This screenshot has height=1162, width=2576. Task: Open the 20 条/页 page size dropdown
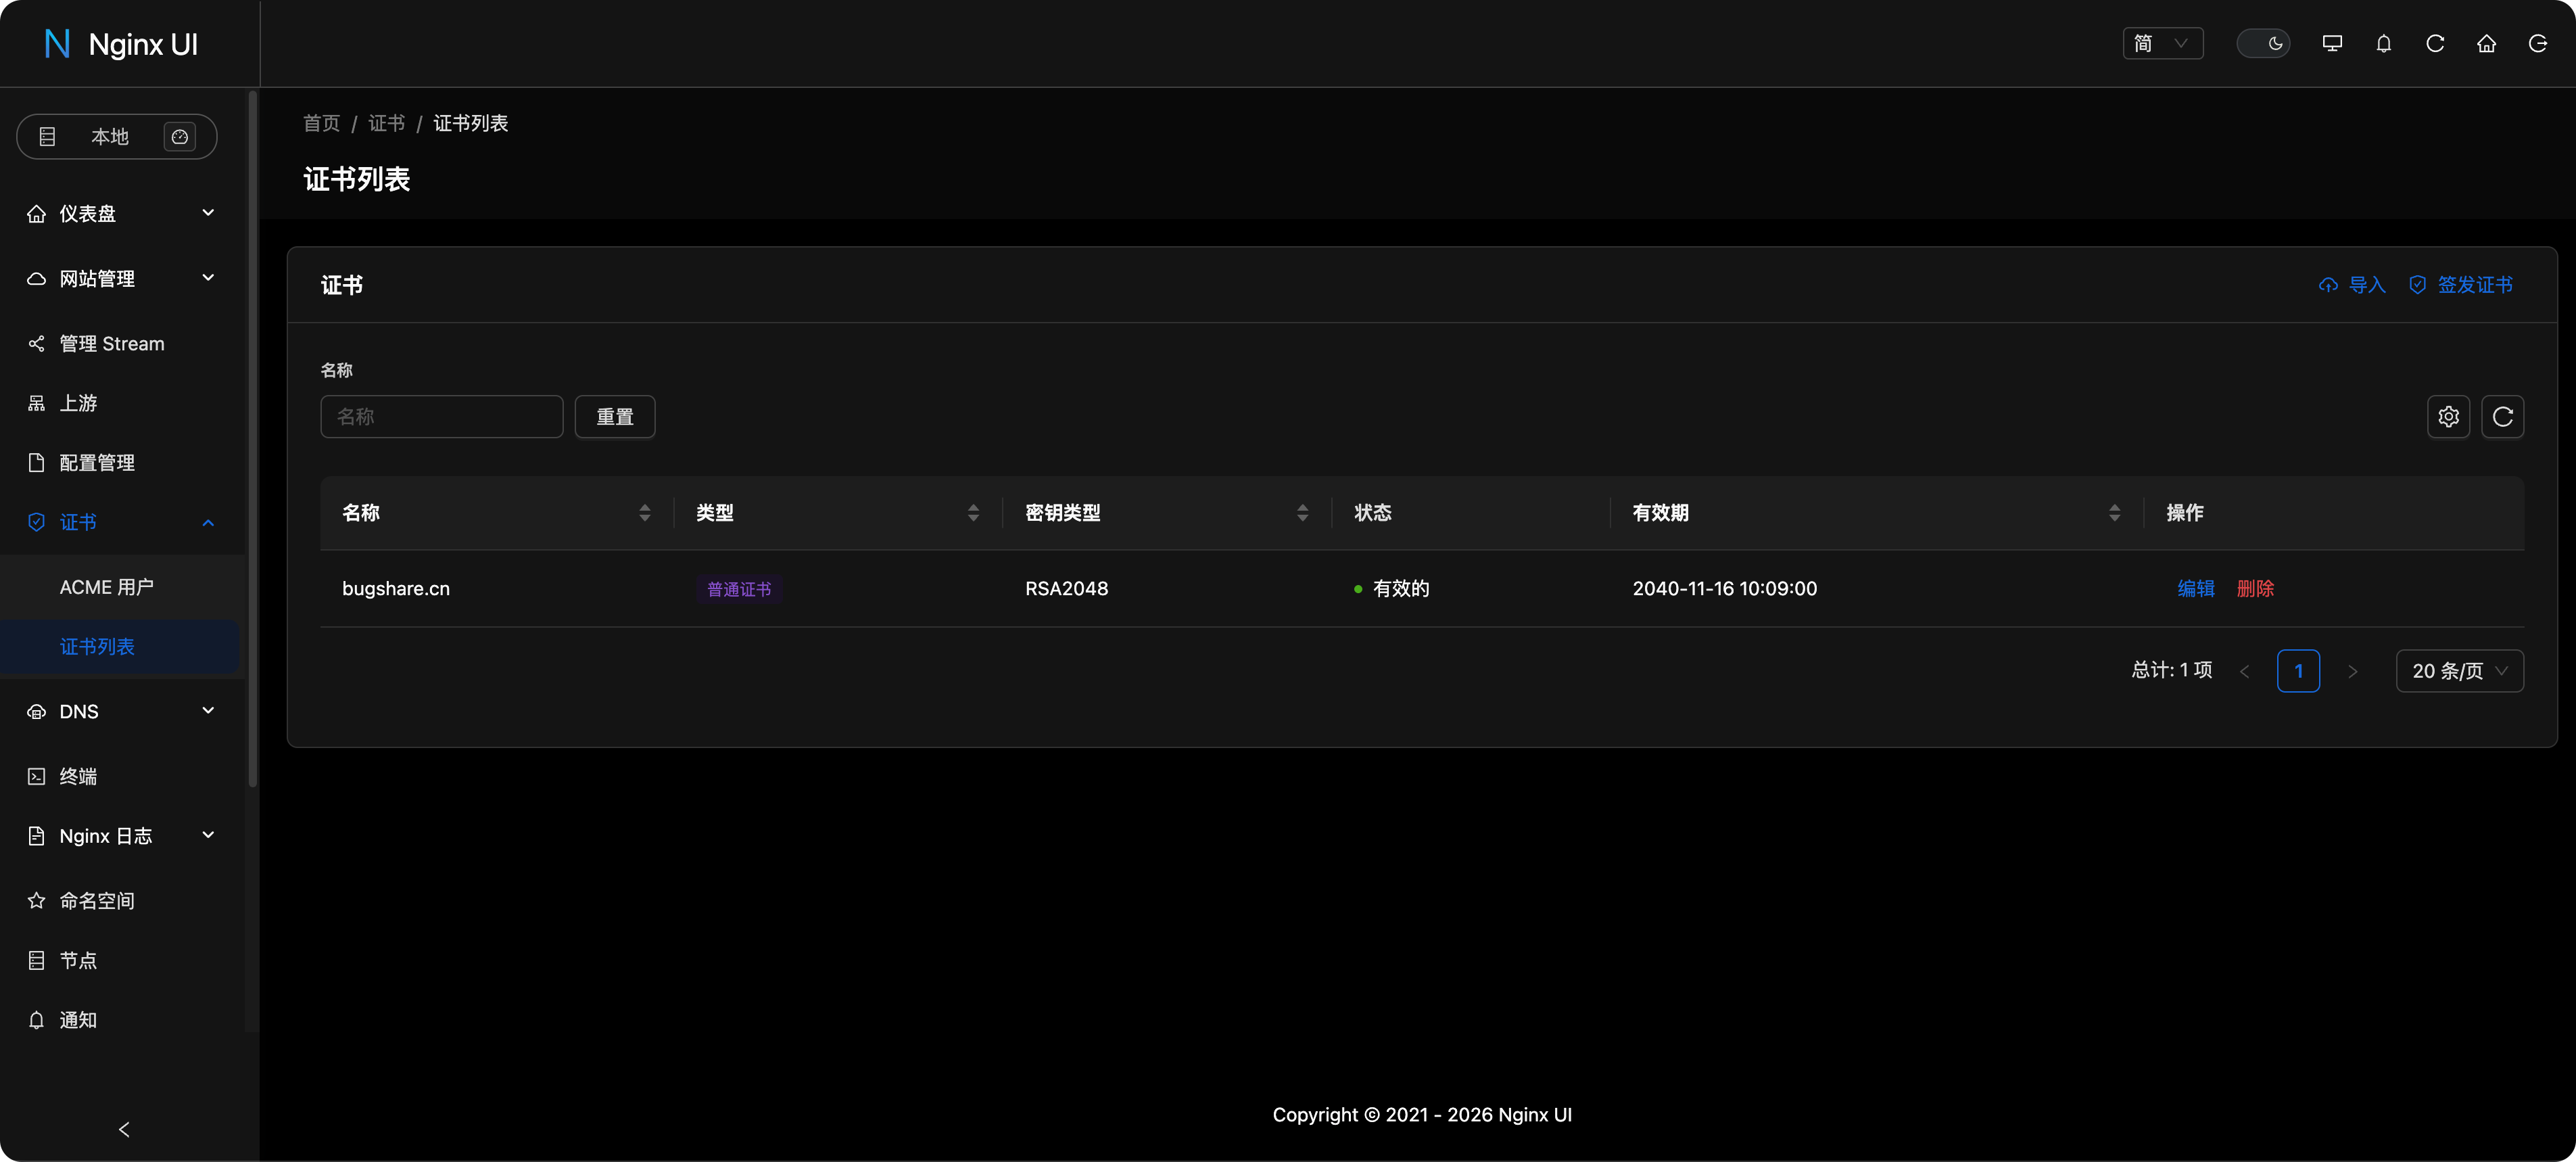2459,671
